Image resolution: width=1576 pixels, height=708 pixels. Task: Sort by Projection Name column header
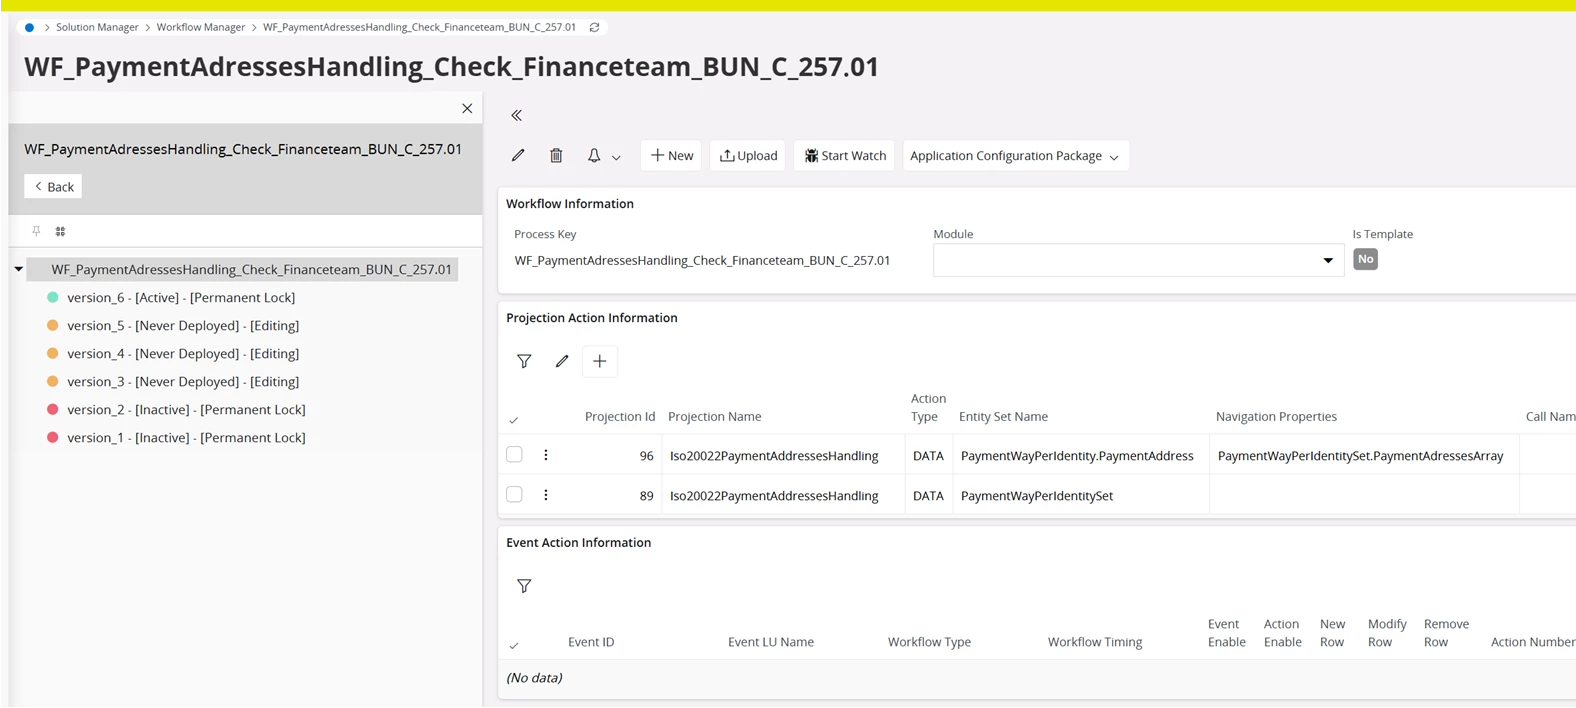(x=715, y=416)
